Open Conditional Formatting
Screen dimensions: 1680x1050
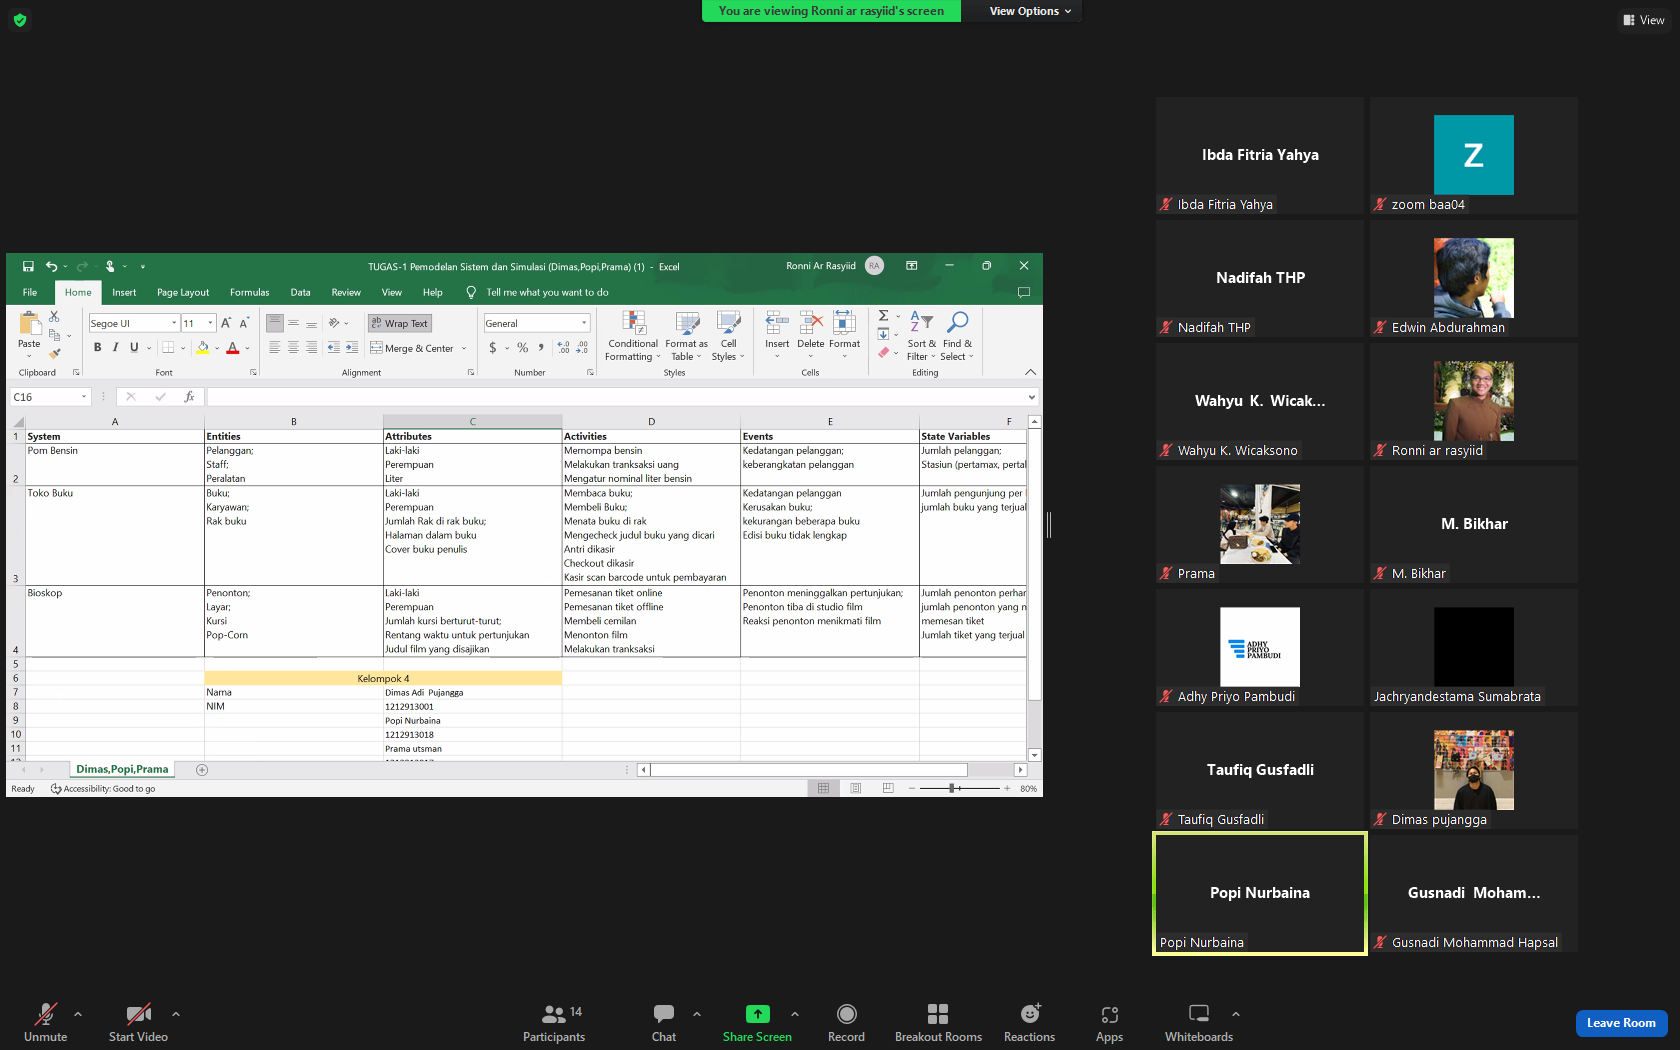633,336
